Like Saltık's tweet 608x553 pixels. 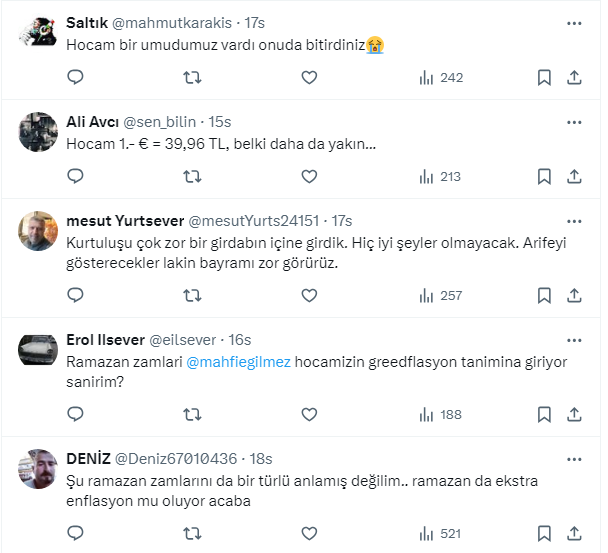click(309, 77)
